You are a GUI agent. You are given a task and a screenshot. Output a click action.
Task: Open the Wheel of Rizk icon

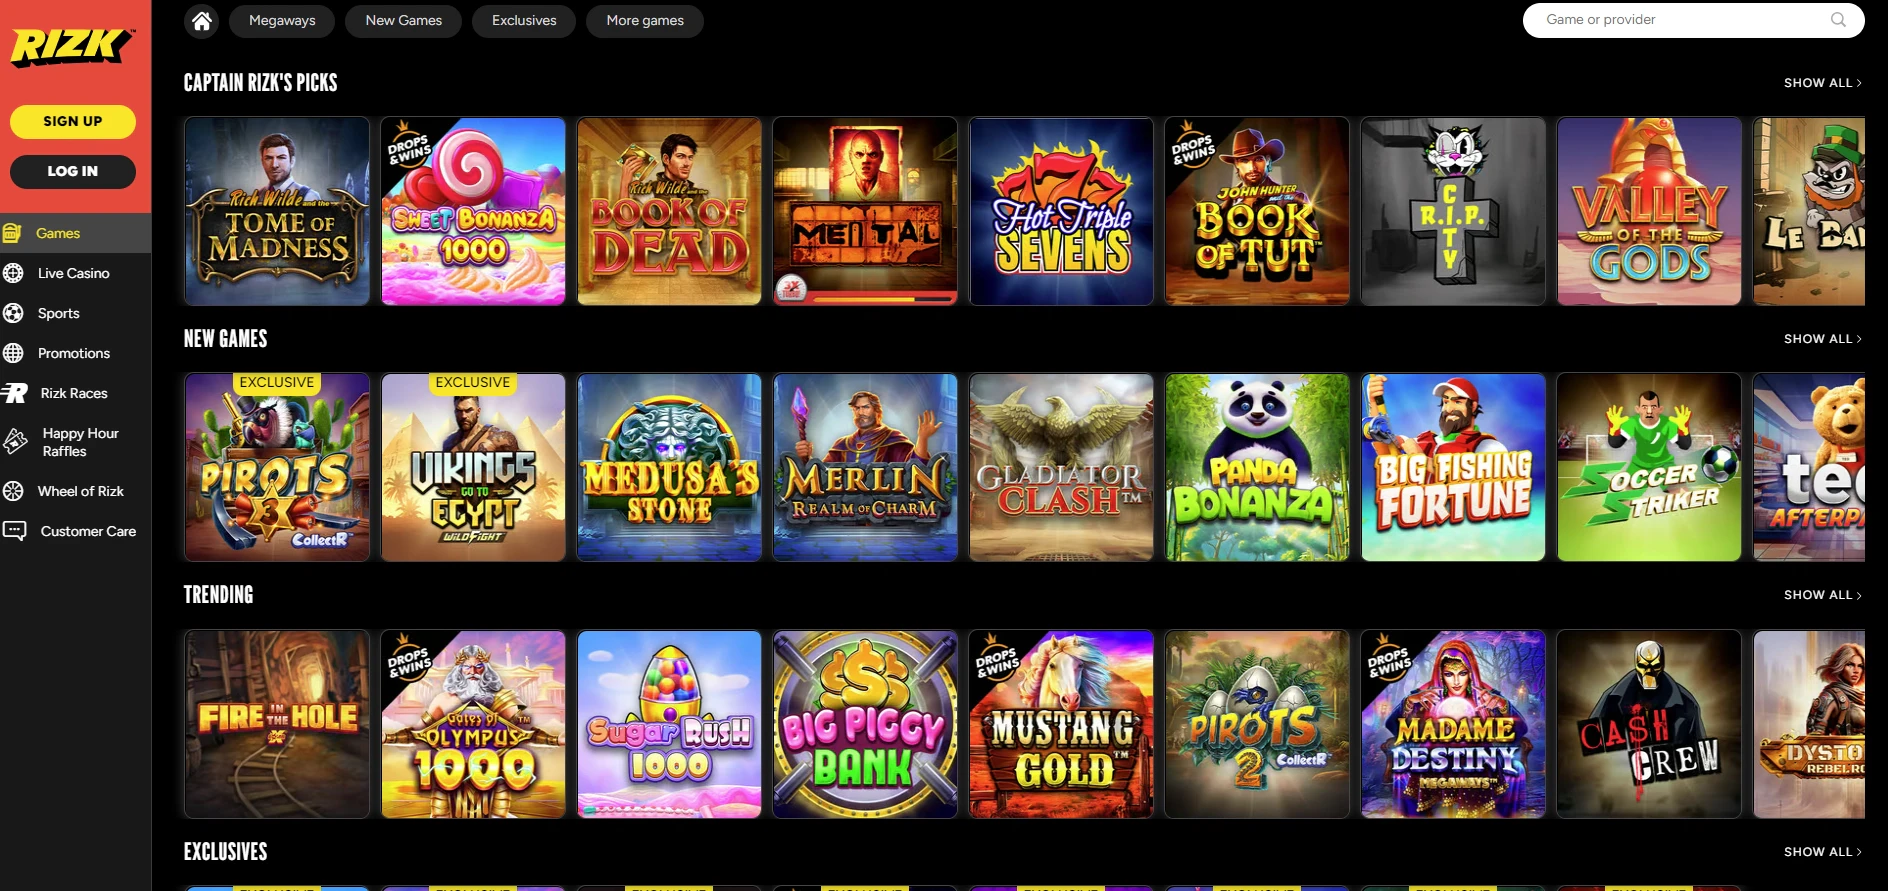point(13,491)
